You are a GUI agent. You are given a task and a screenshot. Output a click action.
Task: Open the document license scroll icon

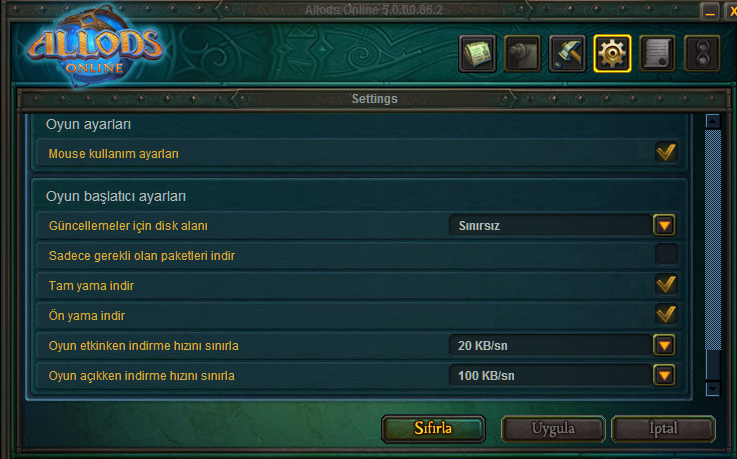click(x=657, y=54)
